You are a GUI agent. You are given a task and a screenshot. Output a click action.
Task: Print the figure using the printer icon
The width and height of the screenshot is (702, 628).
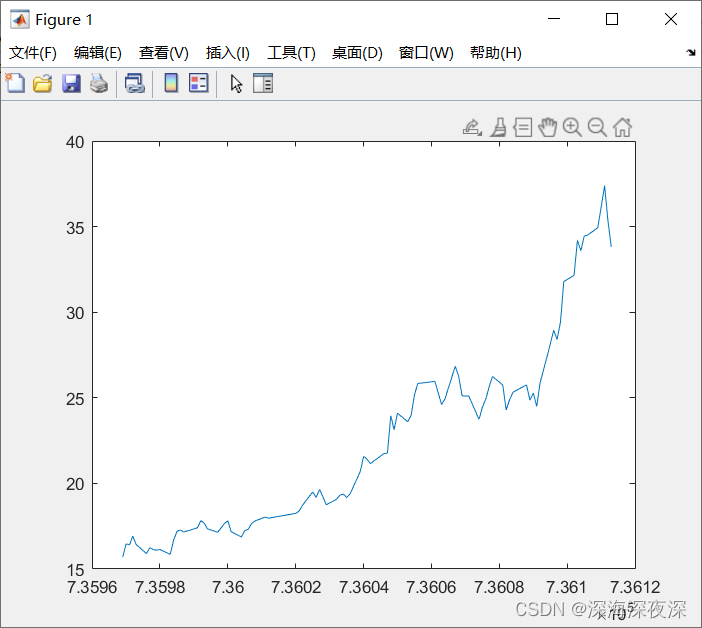click(99, 84)
